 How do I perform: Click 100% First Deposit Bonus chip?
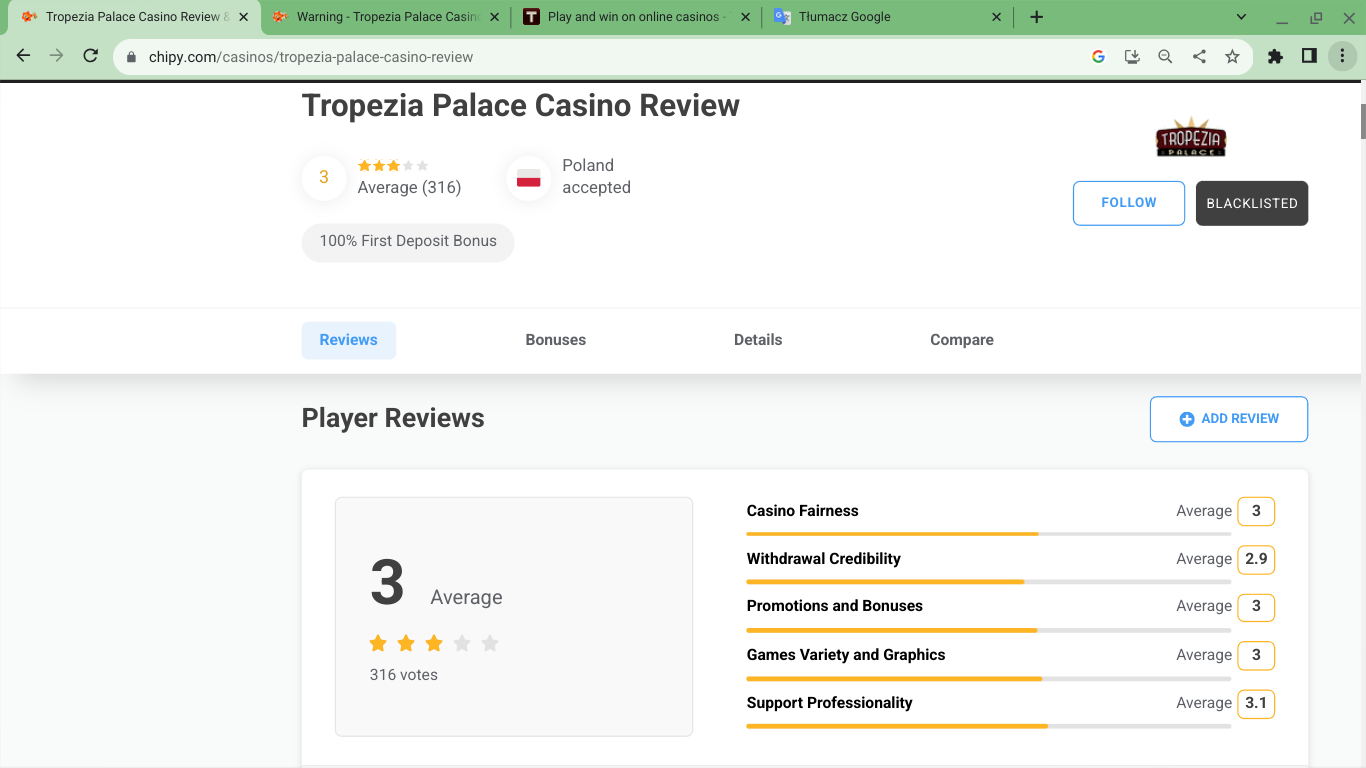point(408,242)
